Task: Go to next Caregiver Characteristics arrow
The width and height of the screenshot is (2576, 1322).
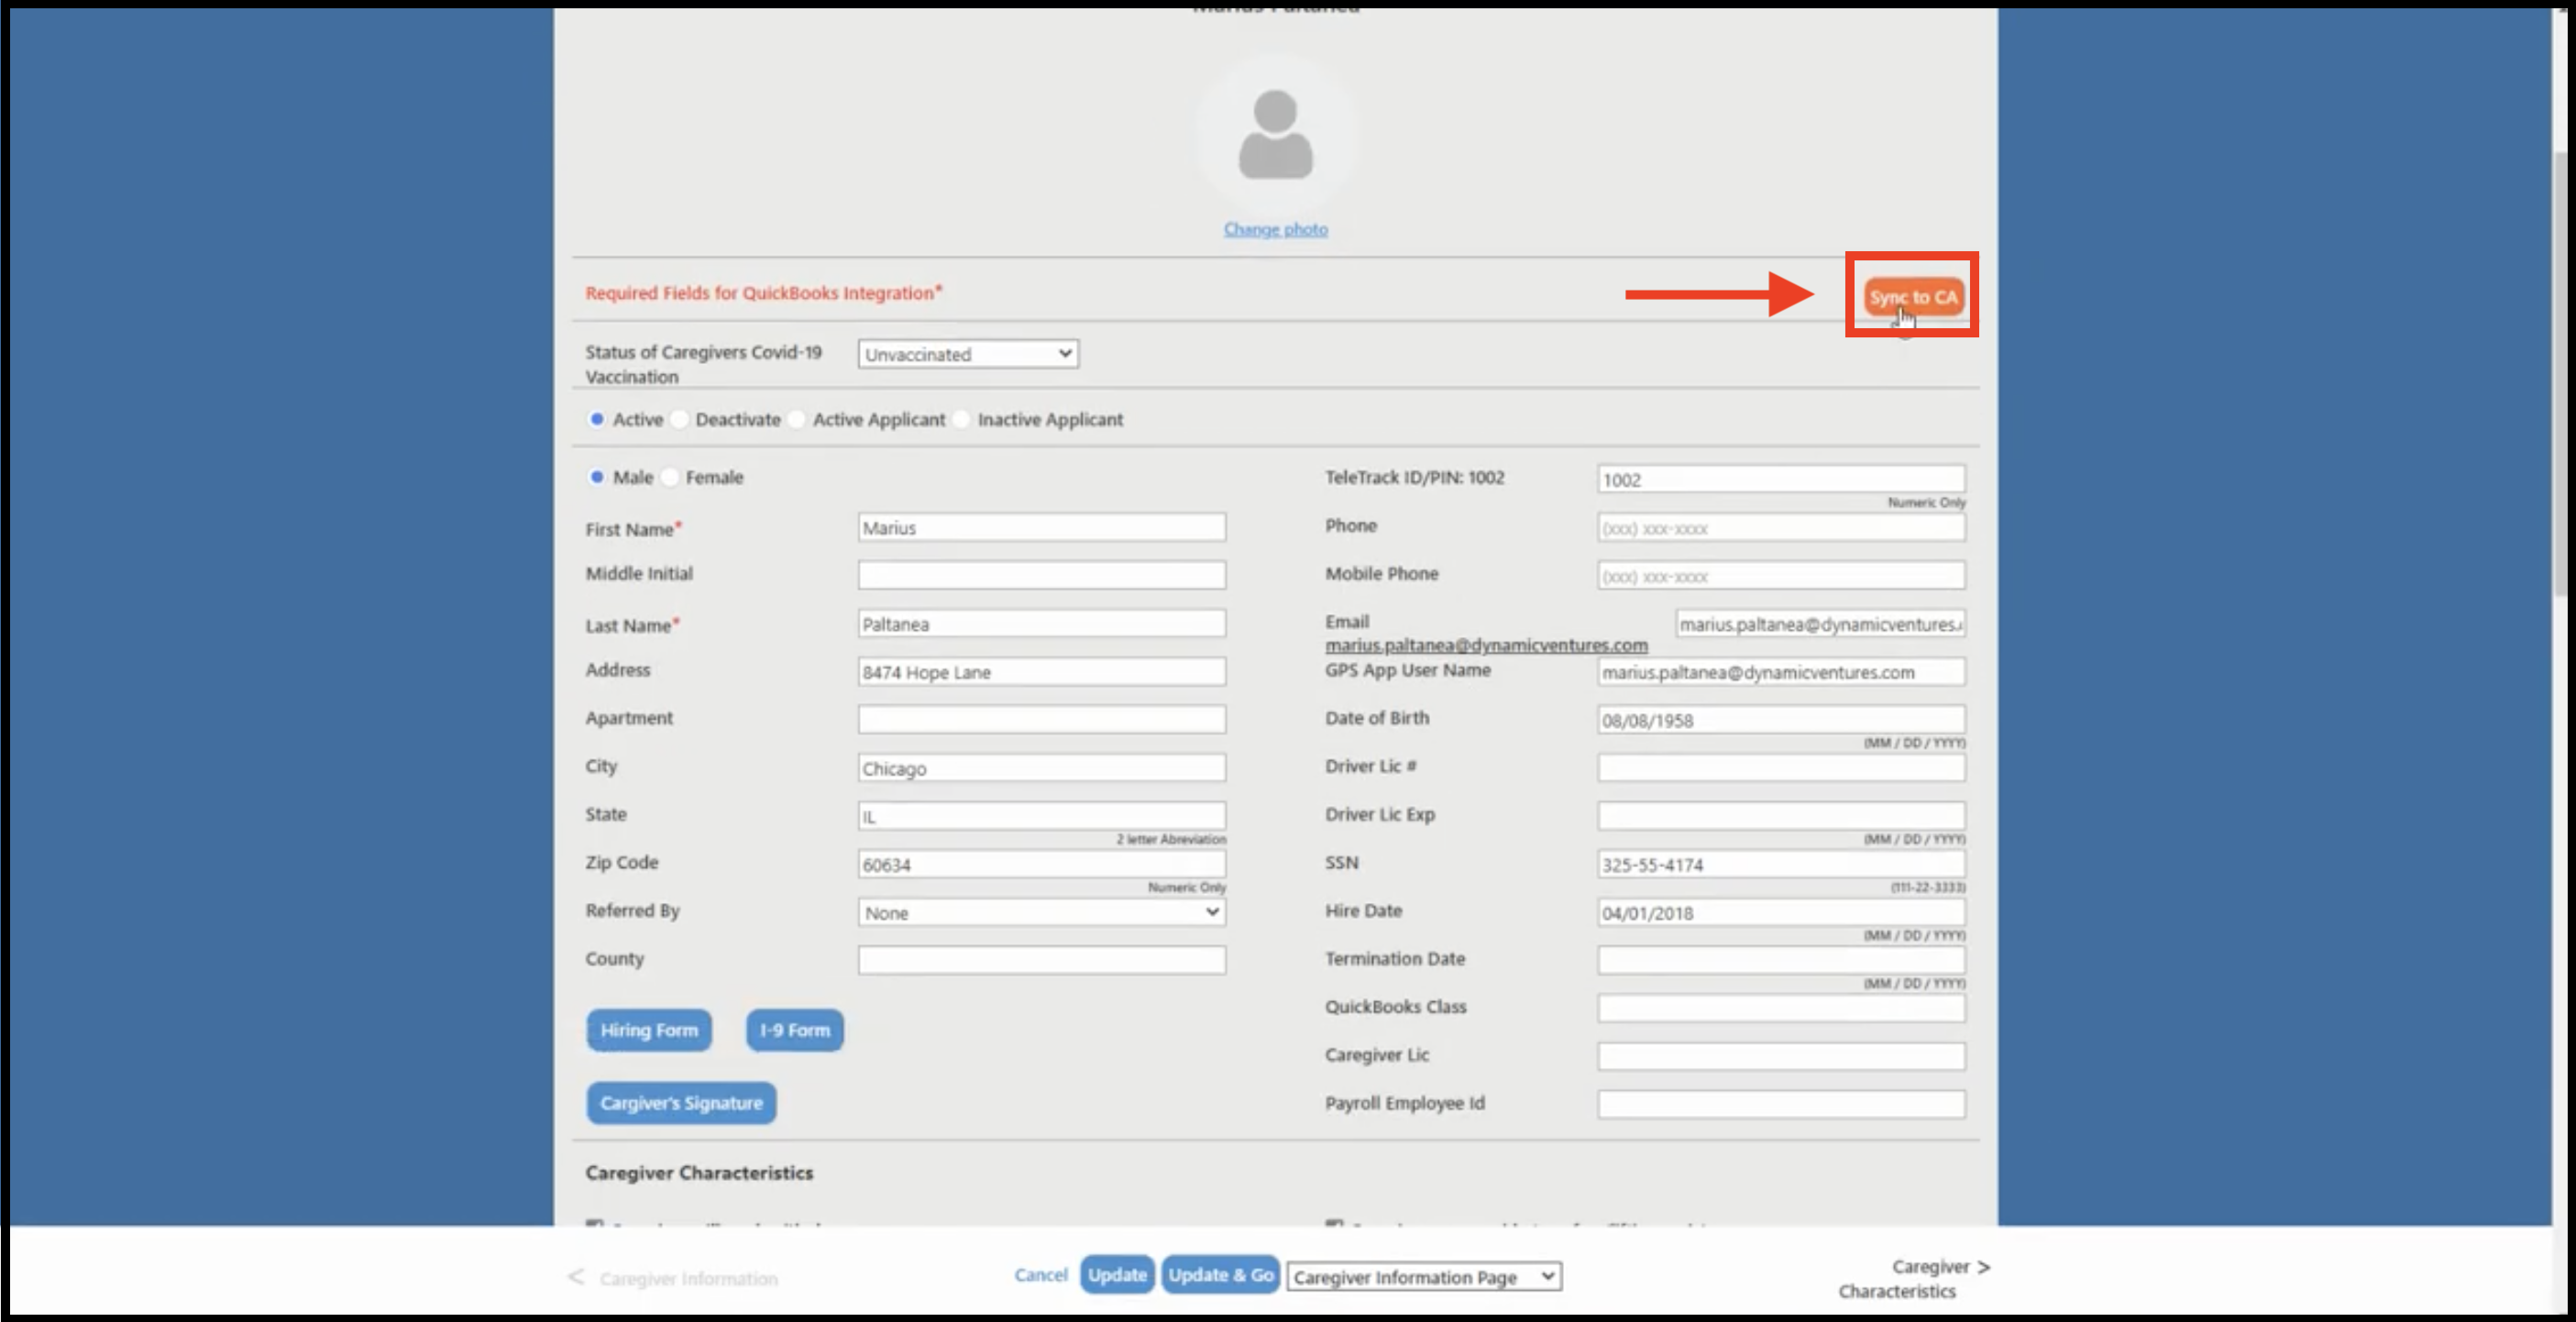Action: point(1982,1267)
